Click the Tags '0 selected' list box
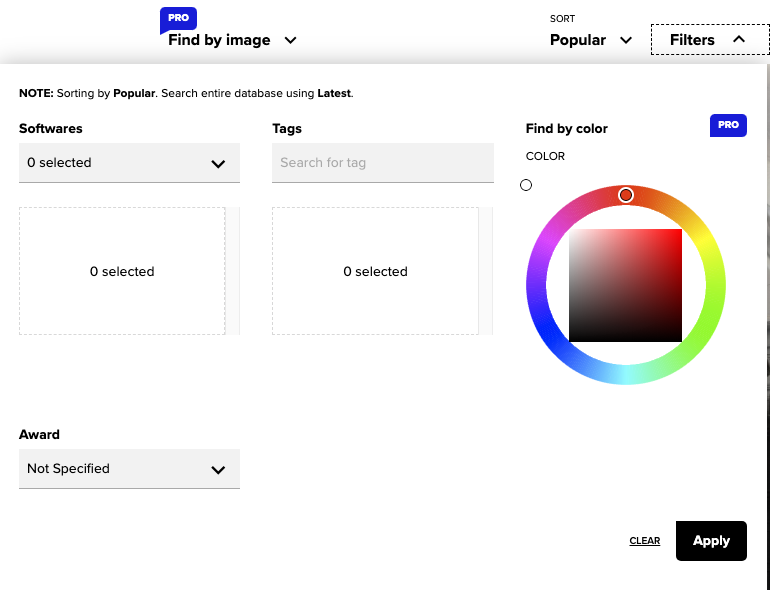Screen dimensions: 770x590 coord(375,271)
